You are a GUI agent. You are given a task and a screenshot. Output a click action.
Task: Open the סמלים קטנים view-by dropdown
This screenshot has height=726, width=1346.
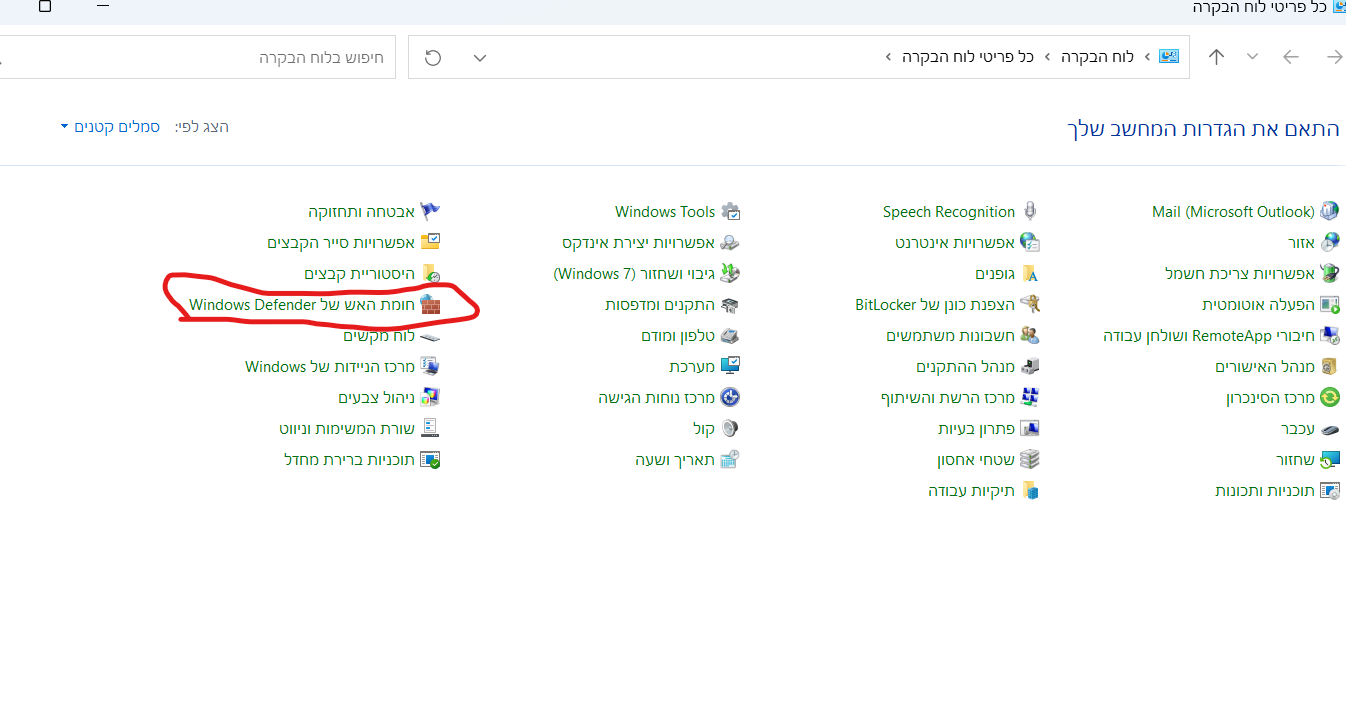[x=110, y=127]
